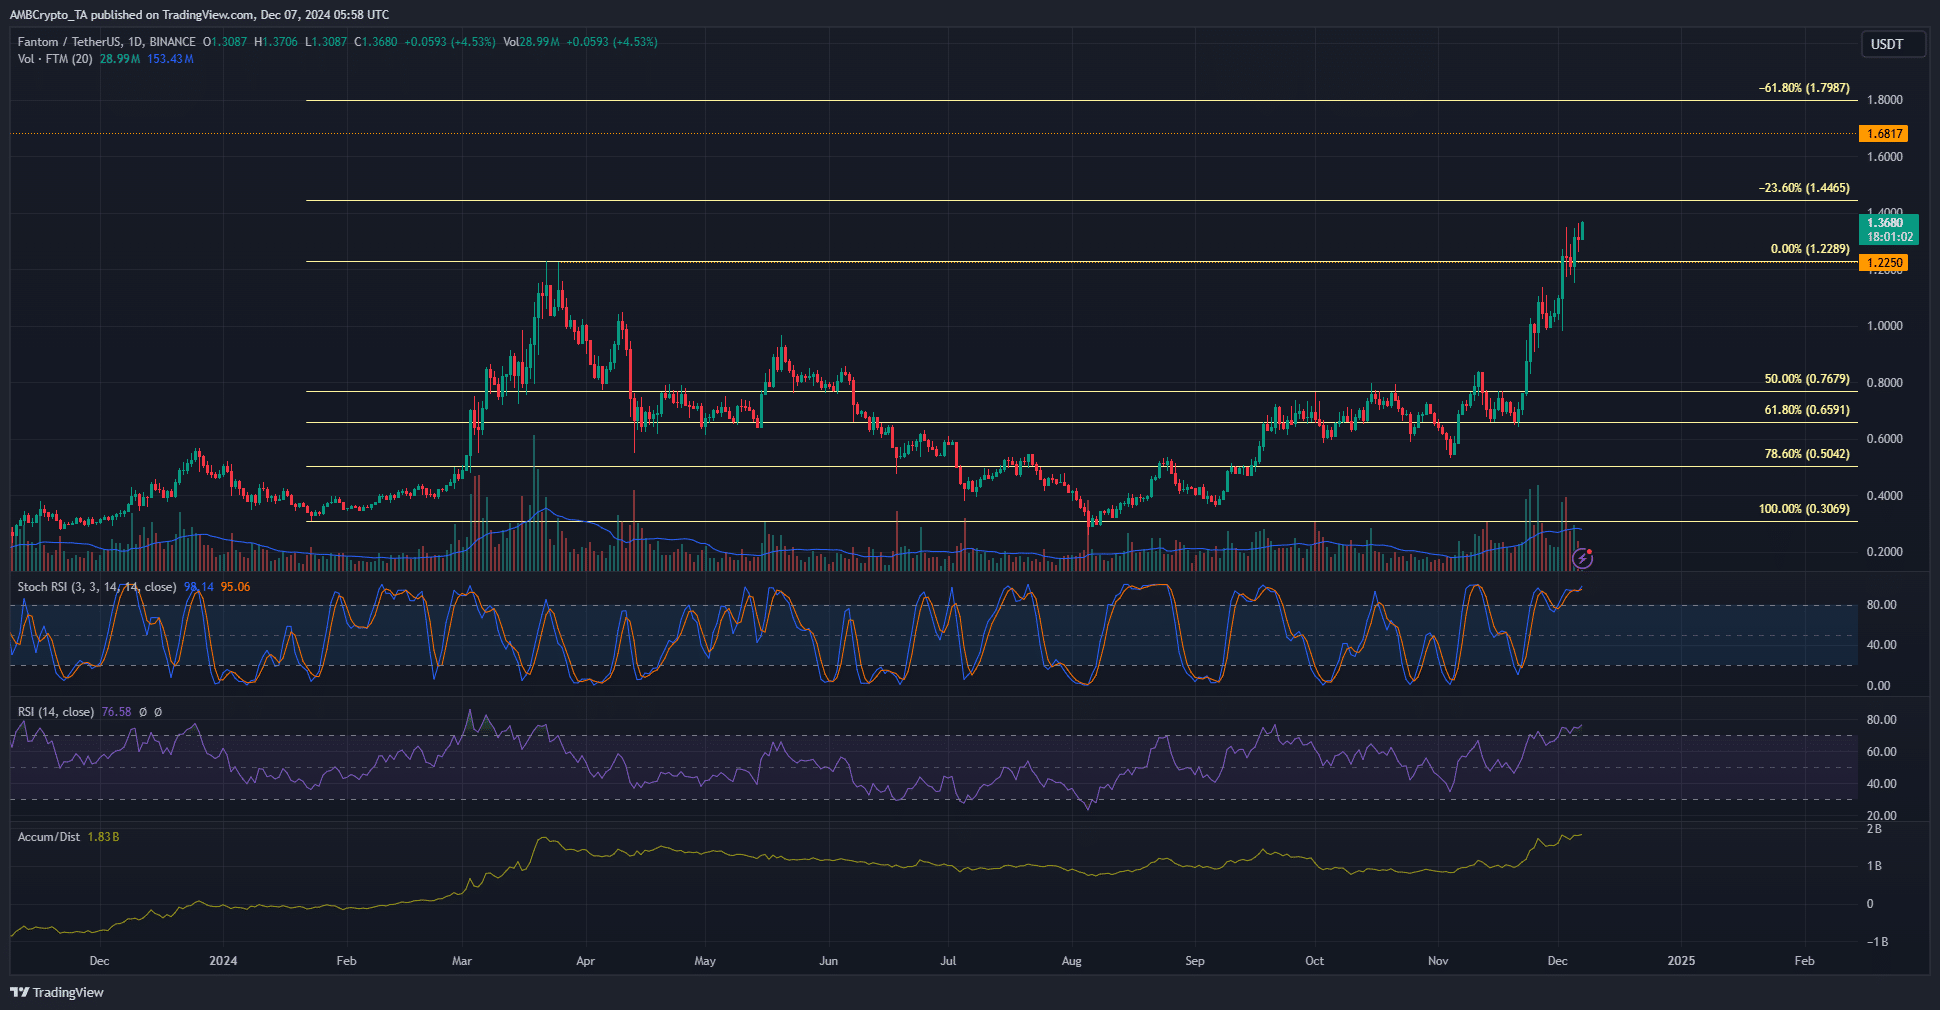This screenshot has height=1010, width=1940.
Task: Click 0.00 on the Stoch RSI axis
Action: 1879,686
